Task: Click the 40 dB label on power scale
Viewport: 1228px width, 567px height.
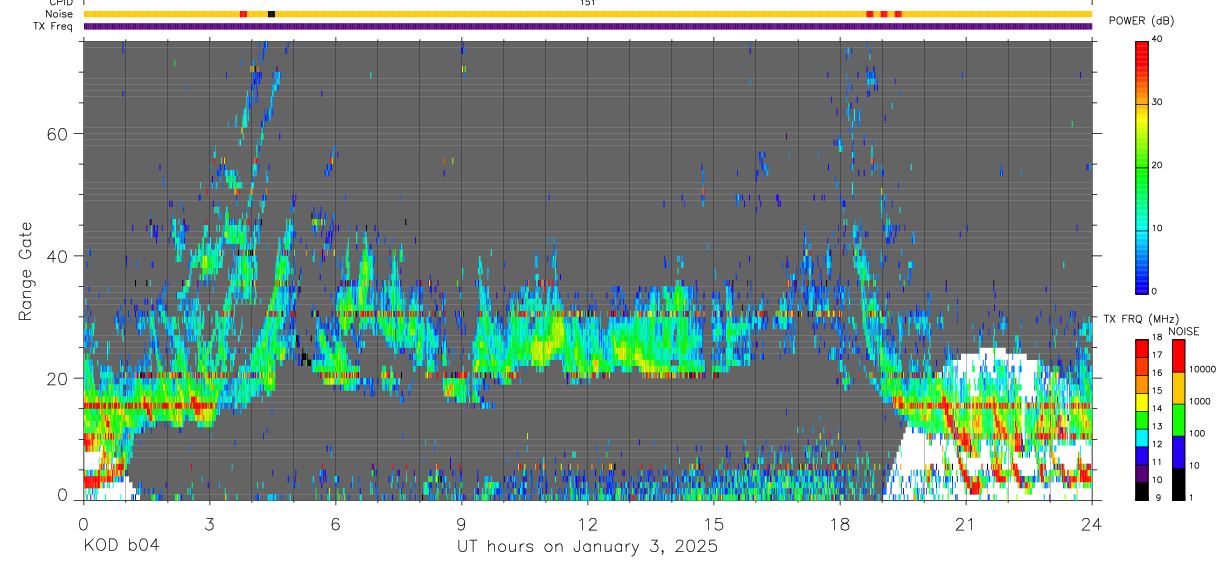Action: click(x=1157, y=39)
